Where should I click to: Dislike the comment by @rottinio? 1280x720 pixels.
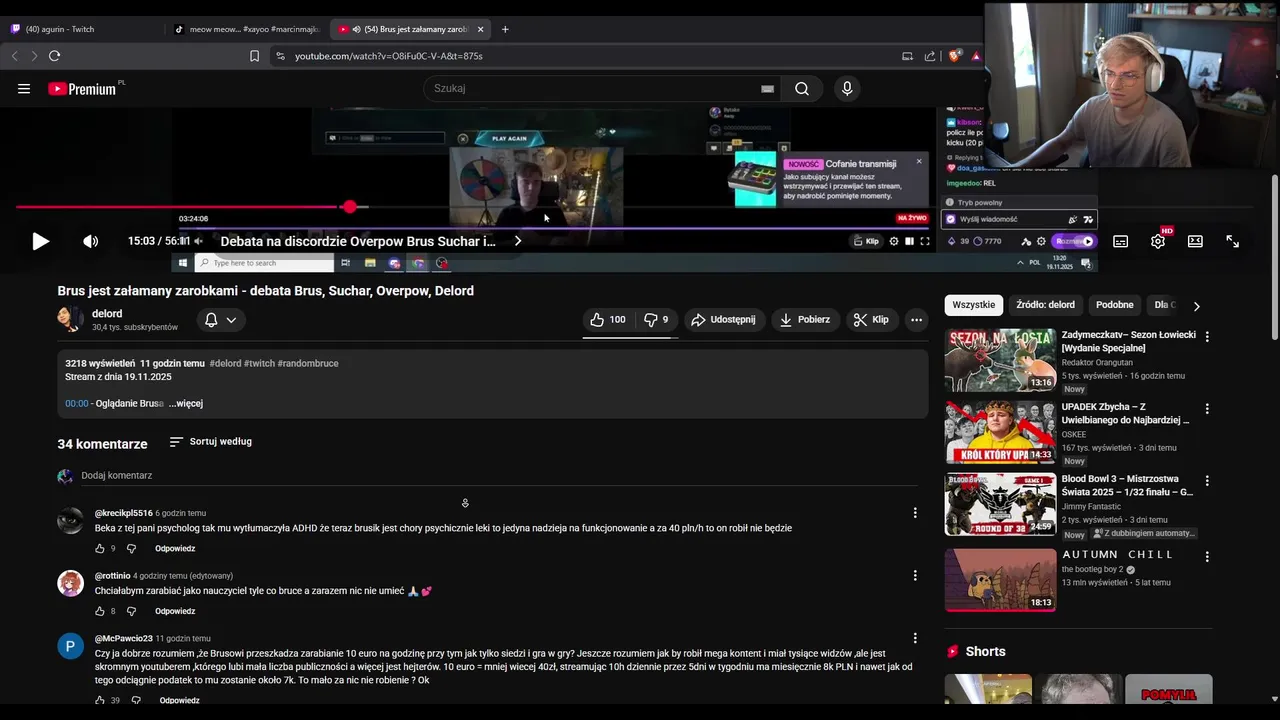pyautogui.click(x=131, y=611)
